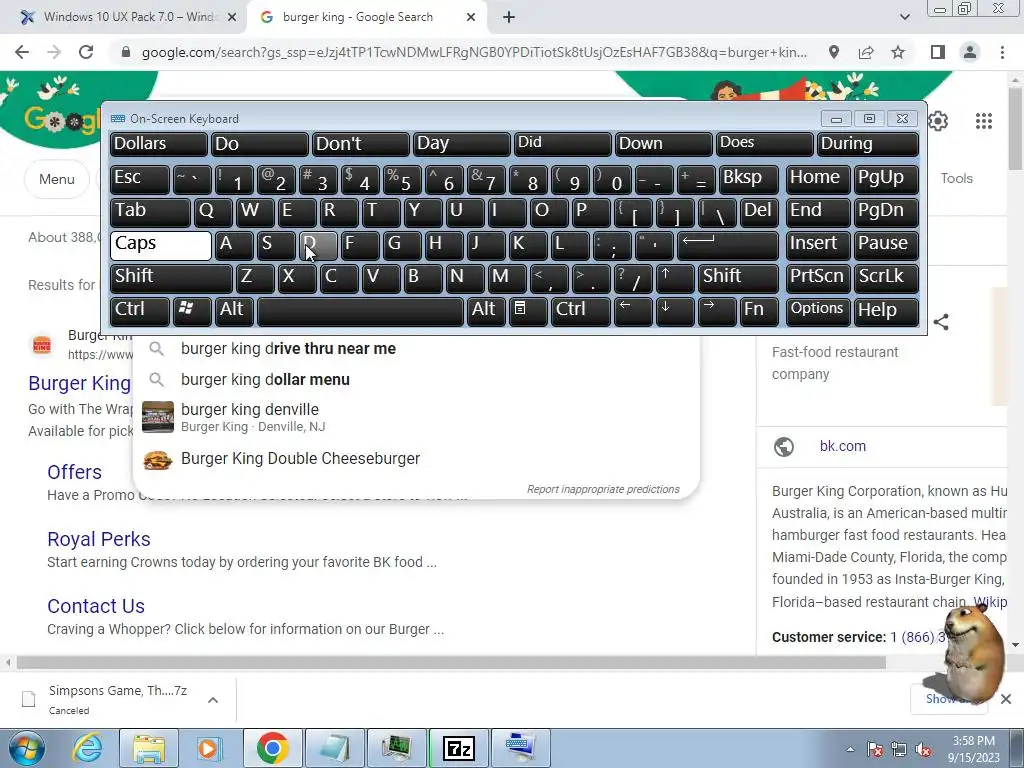Bookmark this page with the star icon
This screenshot has width=1024, height=768.
(x=898, y=52)
